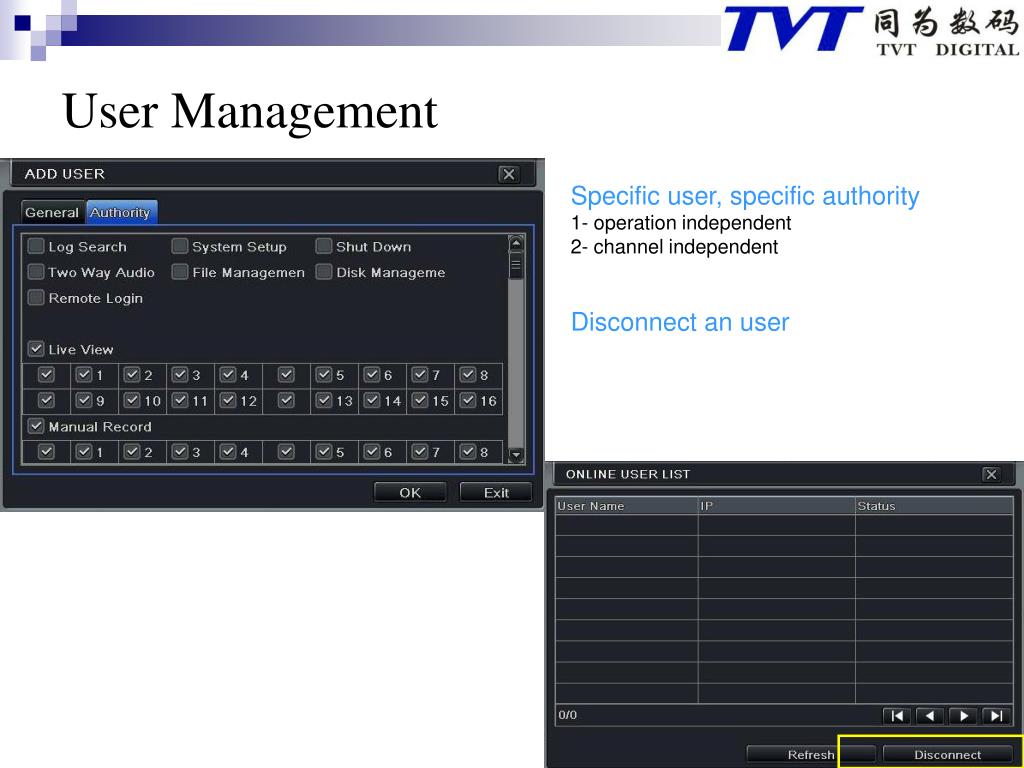Tick the System Setup checkbox

[180, 246]
